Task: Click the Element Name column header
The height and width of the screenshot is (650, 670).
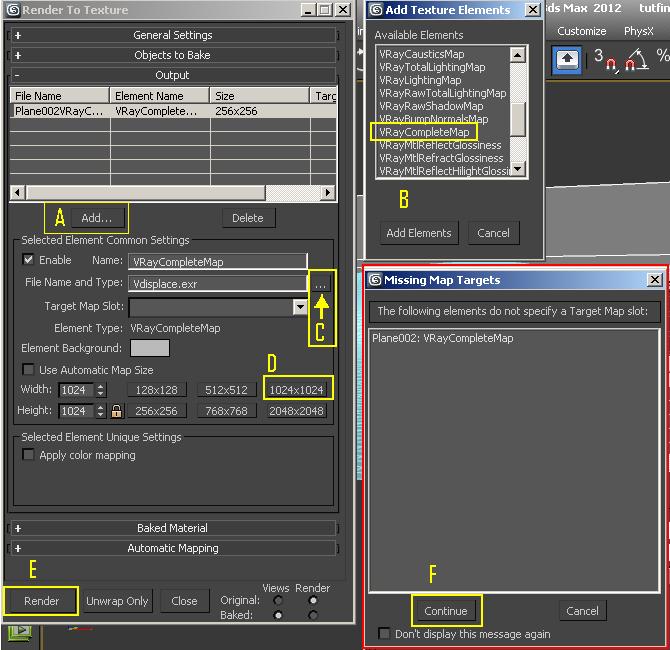Action: [x=160, y=96]
